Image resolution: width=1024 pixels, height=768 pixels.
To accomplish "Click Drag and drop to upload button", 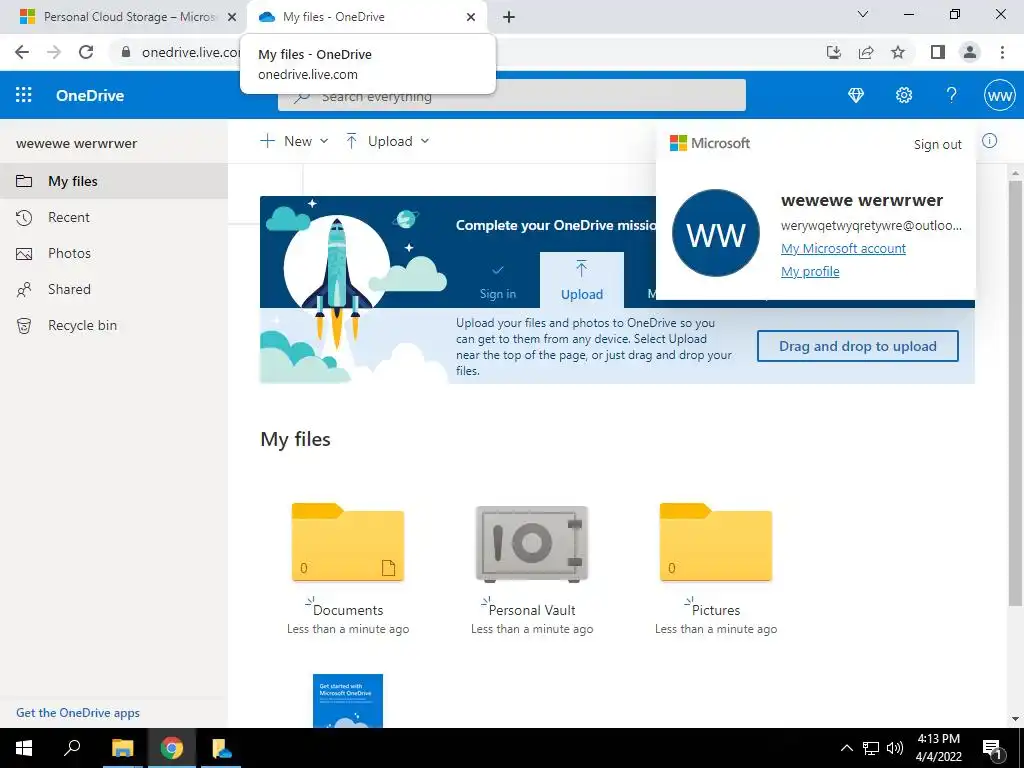I will (x=857, y=346).
